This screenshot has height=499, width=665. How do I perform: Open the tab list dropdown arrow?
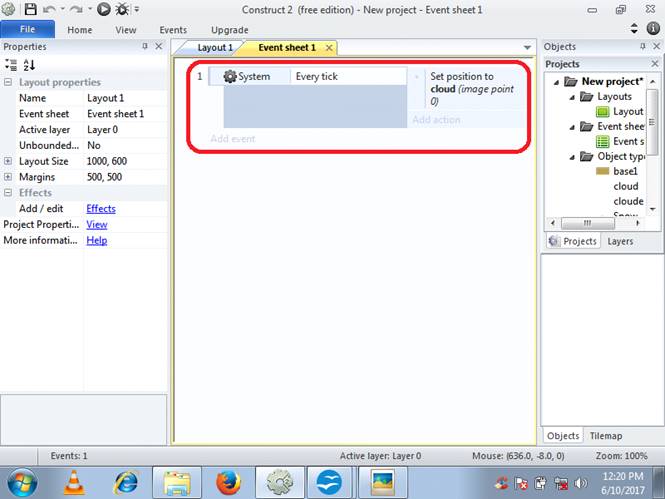[527, 47]
